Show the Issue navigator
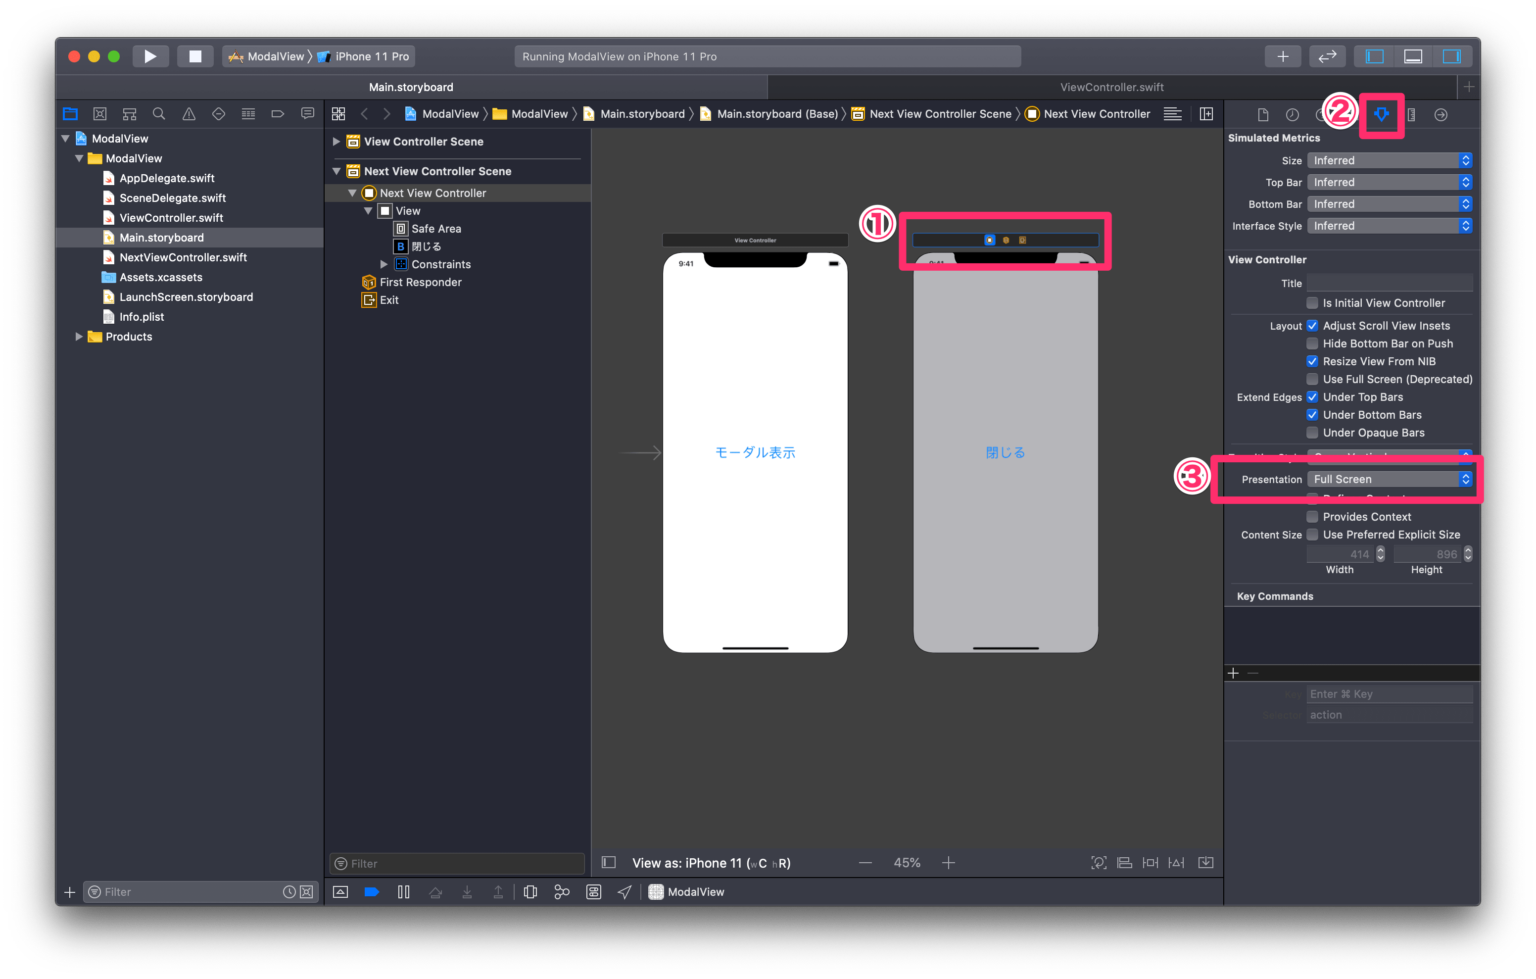 (188, 114)
